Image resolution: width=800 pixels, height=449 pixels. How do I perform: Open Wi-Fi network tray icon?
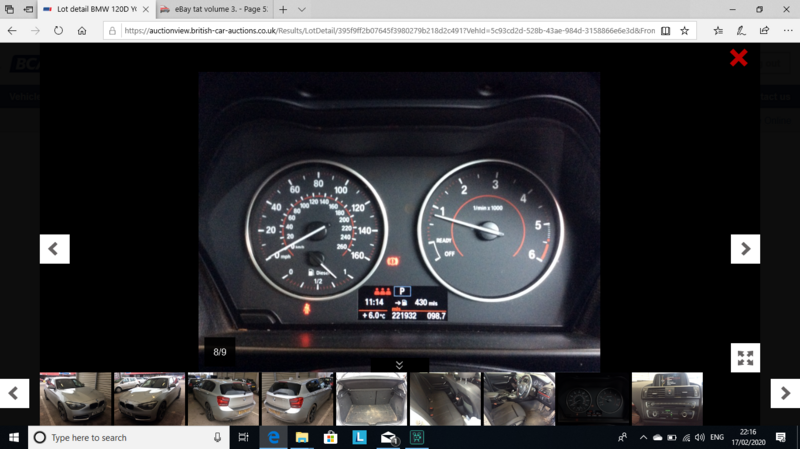pos(686,437)
